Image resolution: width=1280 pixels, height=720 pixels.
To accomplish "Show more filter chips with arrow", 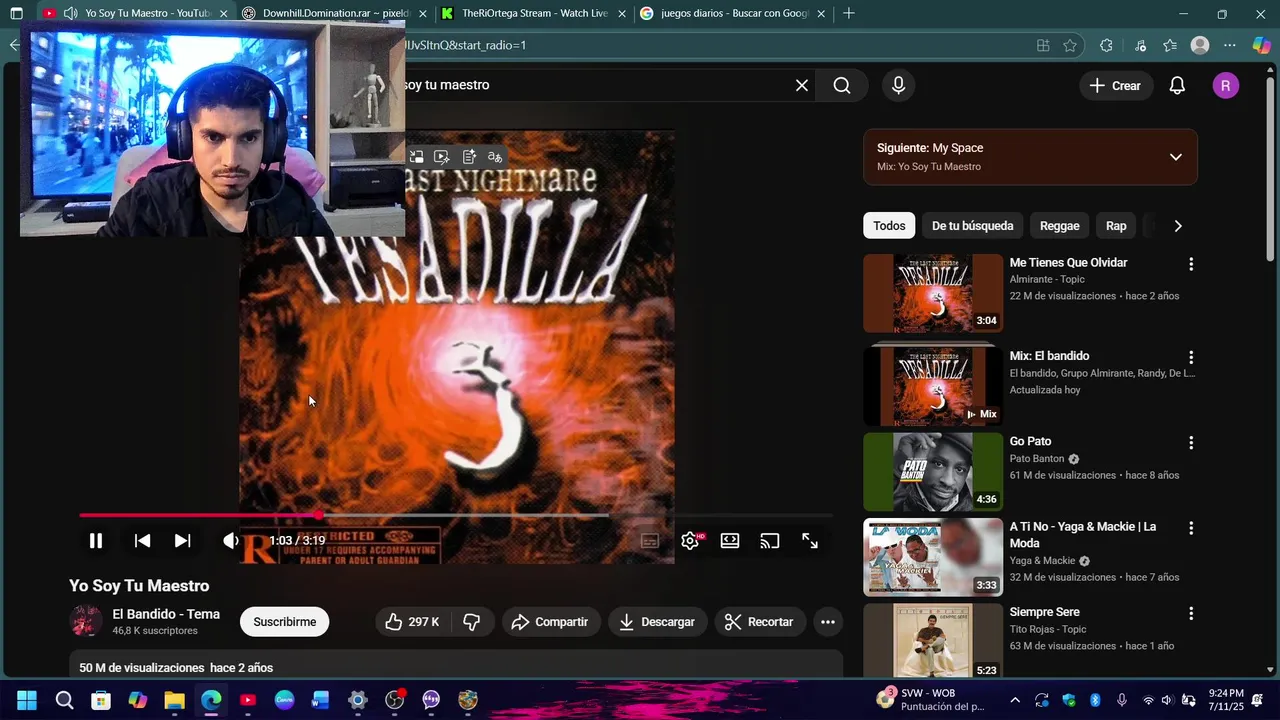I will click(1178, 226).
